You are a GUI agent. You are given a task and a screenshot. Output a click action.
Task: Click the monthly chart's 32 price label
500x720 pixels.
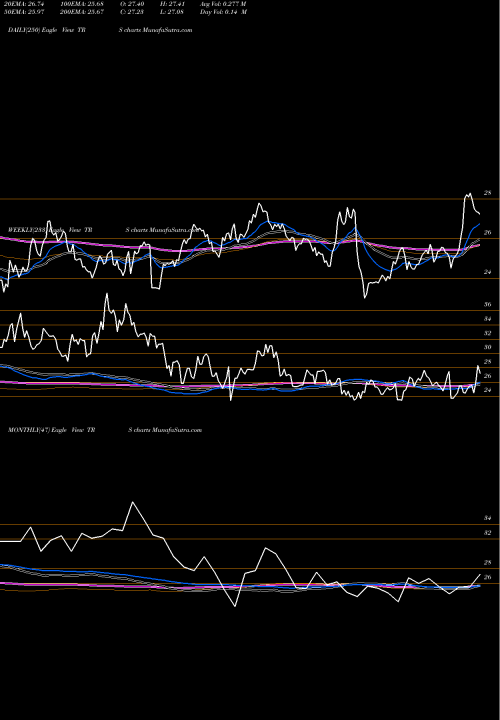tap(488, 533)
